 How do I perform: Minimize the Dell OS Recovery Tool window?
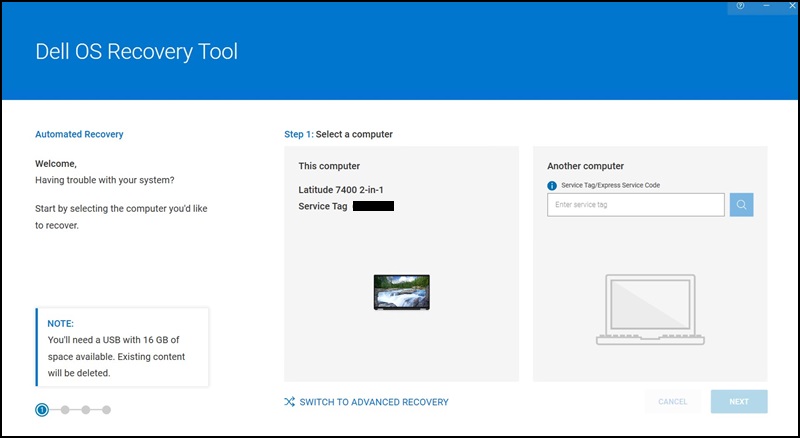click(x=766, y=6)
